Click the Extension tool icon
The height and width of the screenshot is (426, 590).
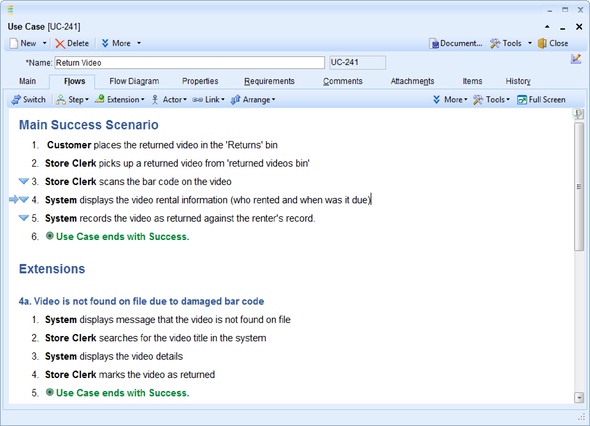coord(100,99)
